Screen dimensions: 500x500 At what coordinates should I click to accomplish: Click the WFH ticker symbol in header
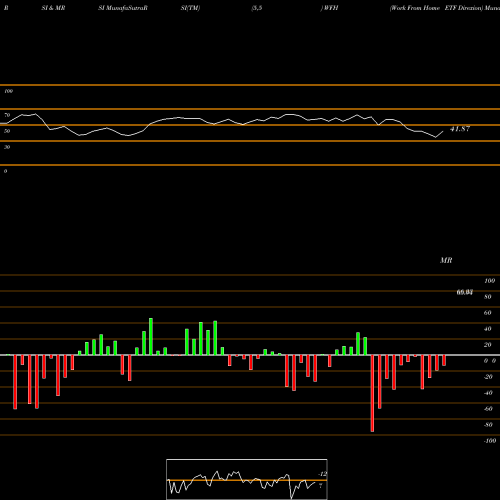pyautogui.click(x=331, y=8)
